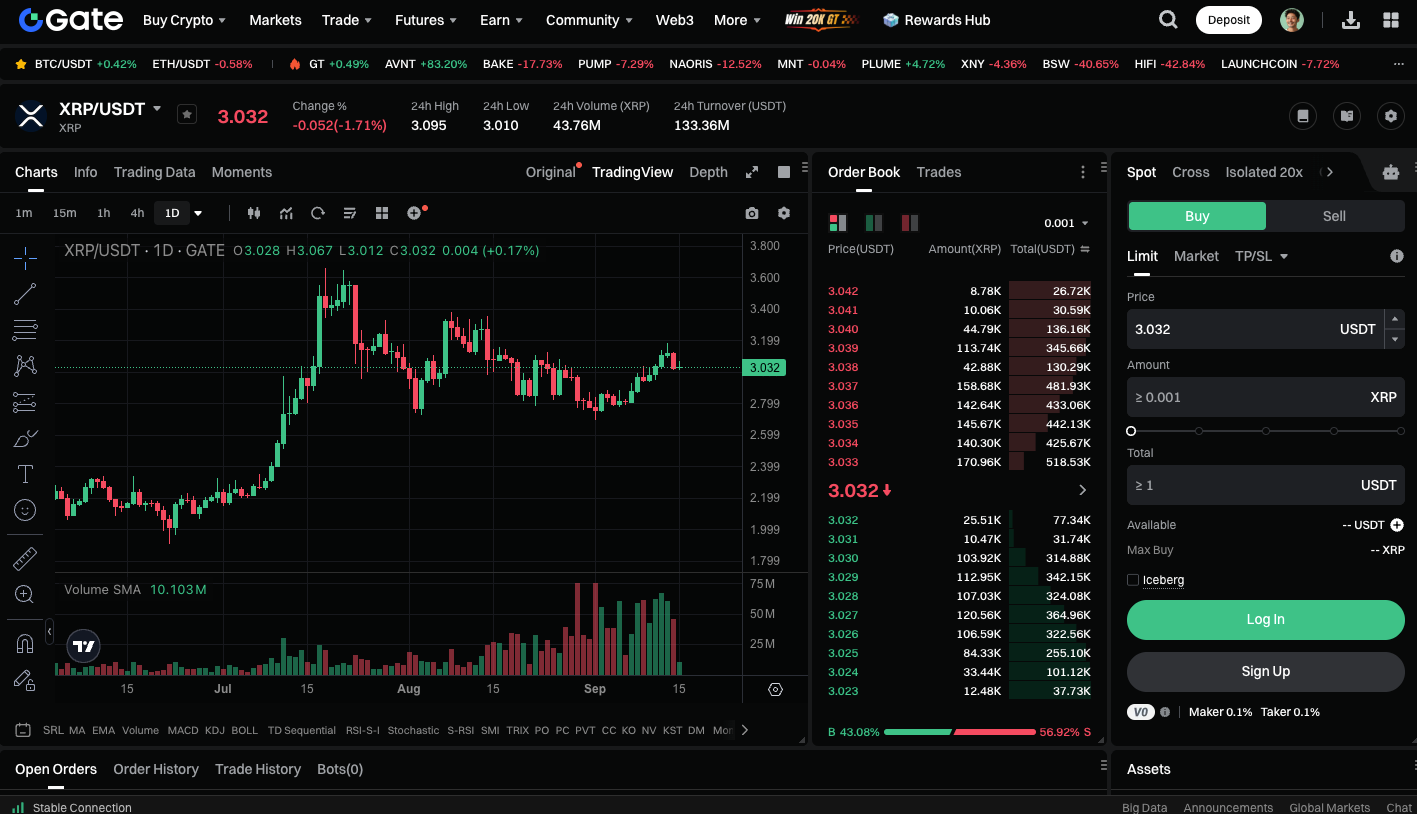1417x814 pixels.
Task: Open the Rewards Hub link
Action: (937, 20)
